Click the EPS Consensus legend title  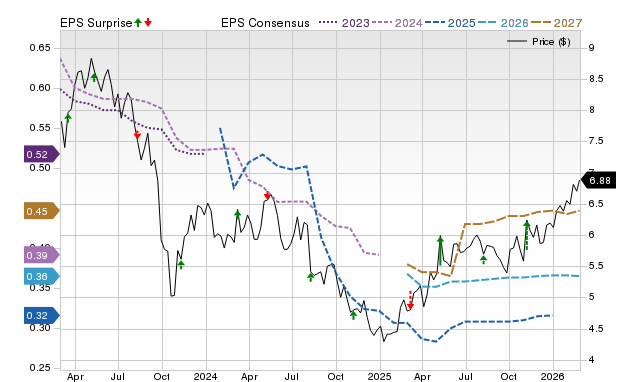pyautogui.click(x=265, y=23)
